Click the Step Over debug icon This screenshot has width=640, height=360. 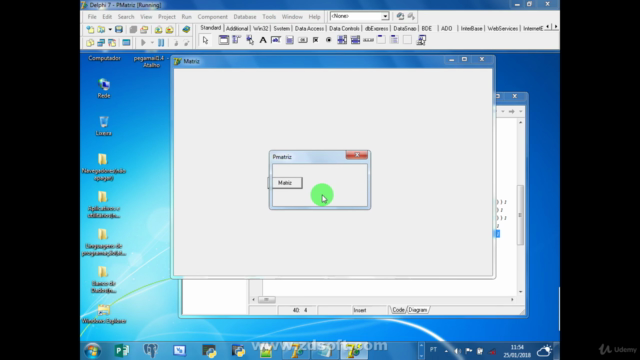[x=187, y=42]
